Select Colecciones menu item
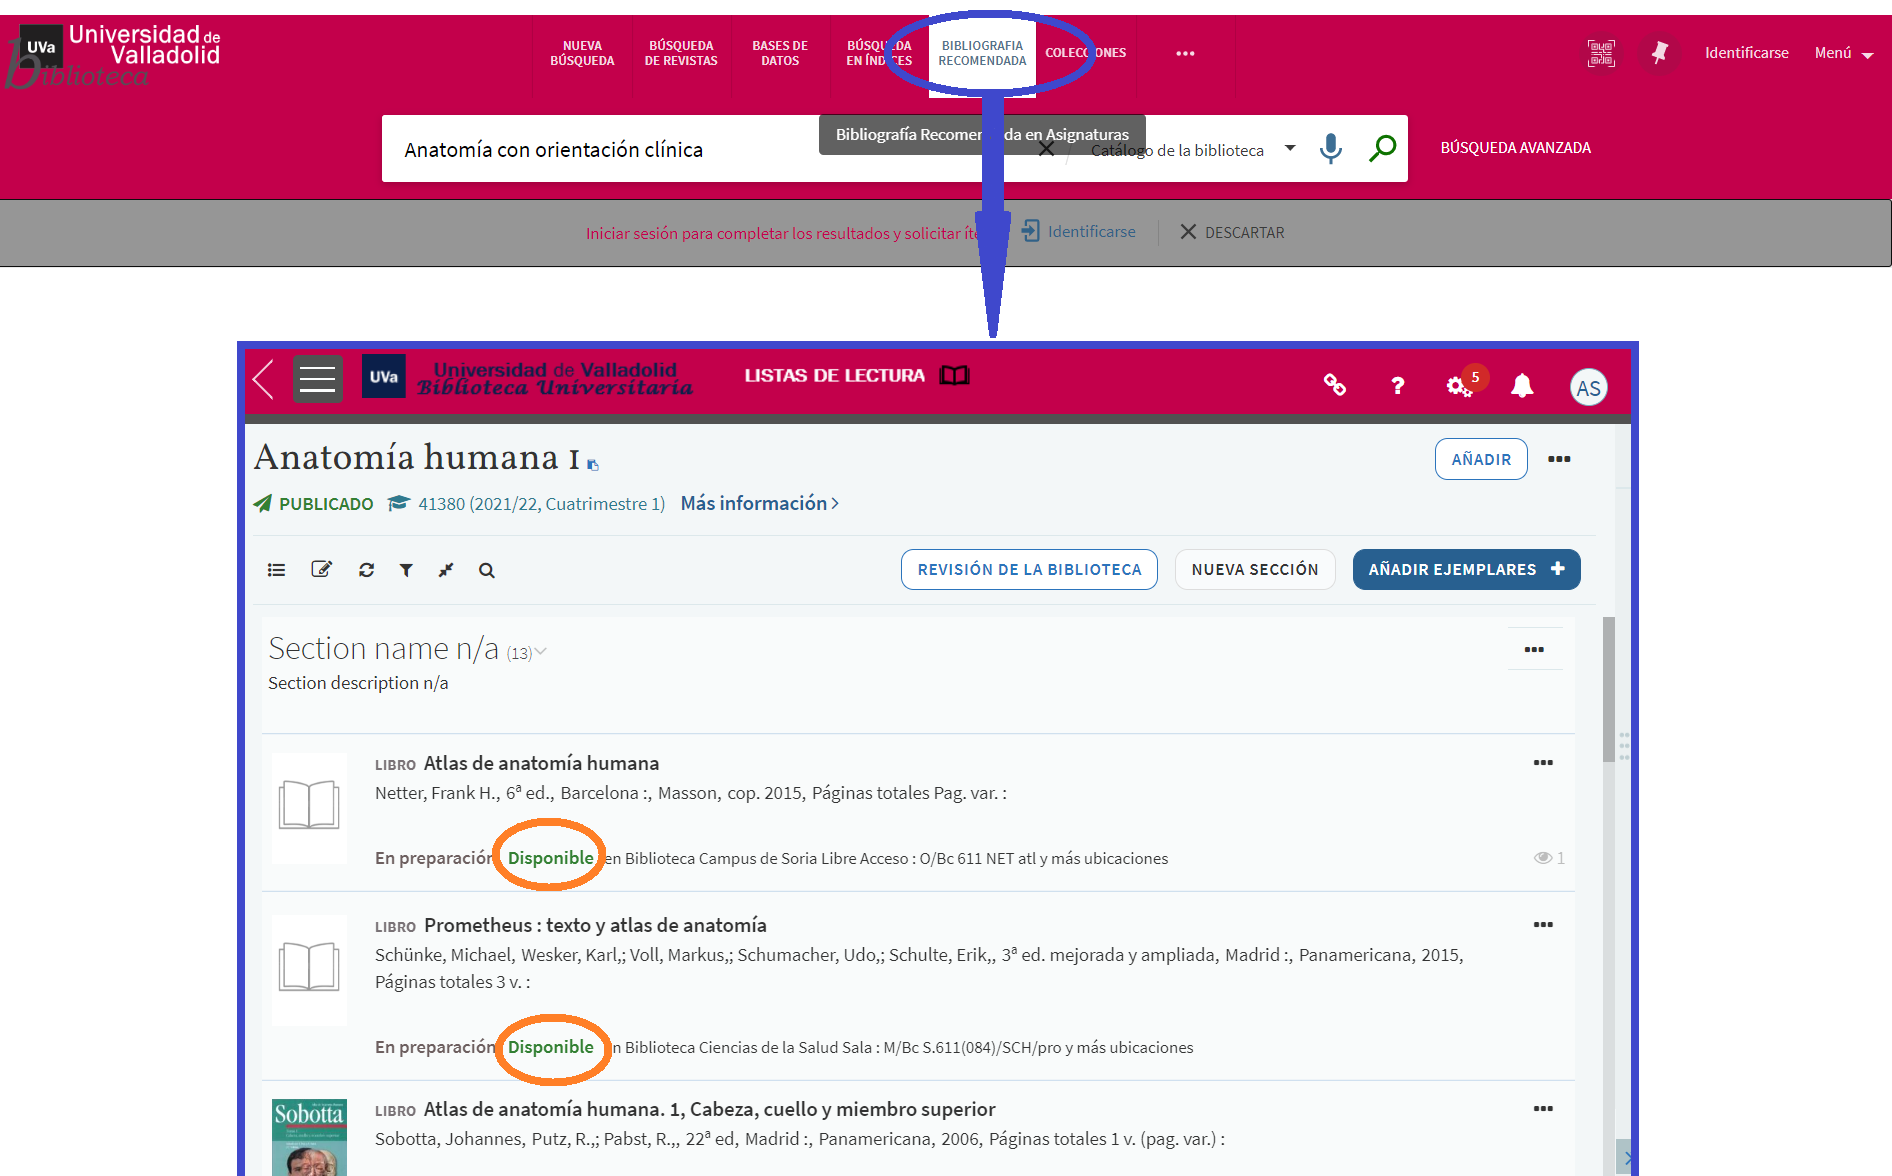Screen dimensions: 1892x1176 (1086, 53)
